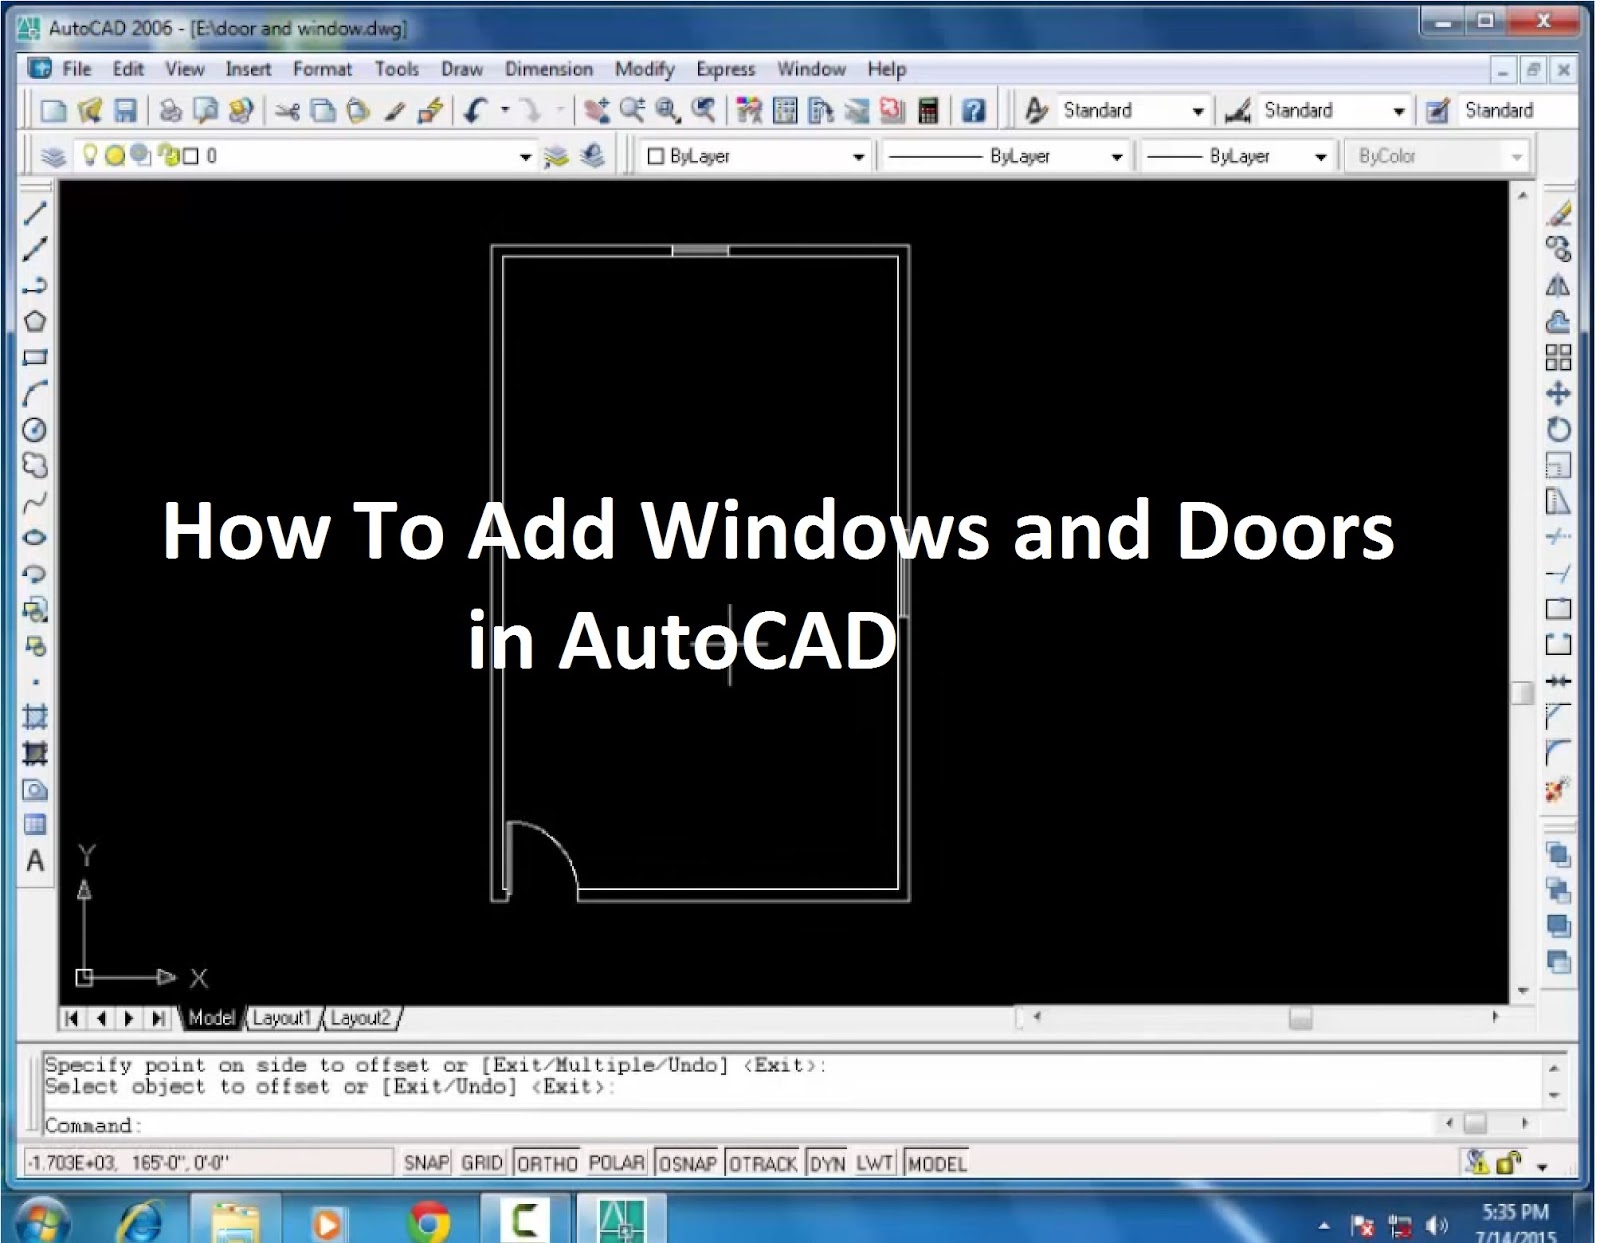Select the Revision Cloud tool
The height and width of the screenshot is (1243, 1600).
coord(35,465)
